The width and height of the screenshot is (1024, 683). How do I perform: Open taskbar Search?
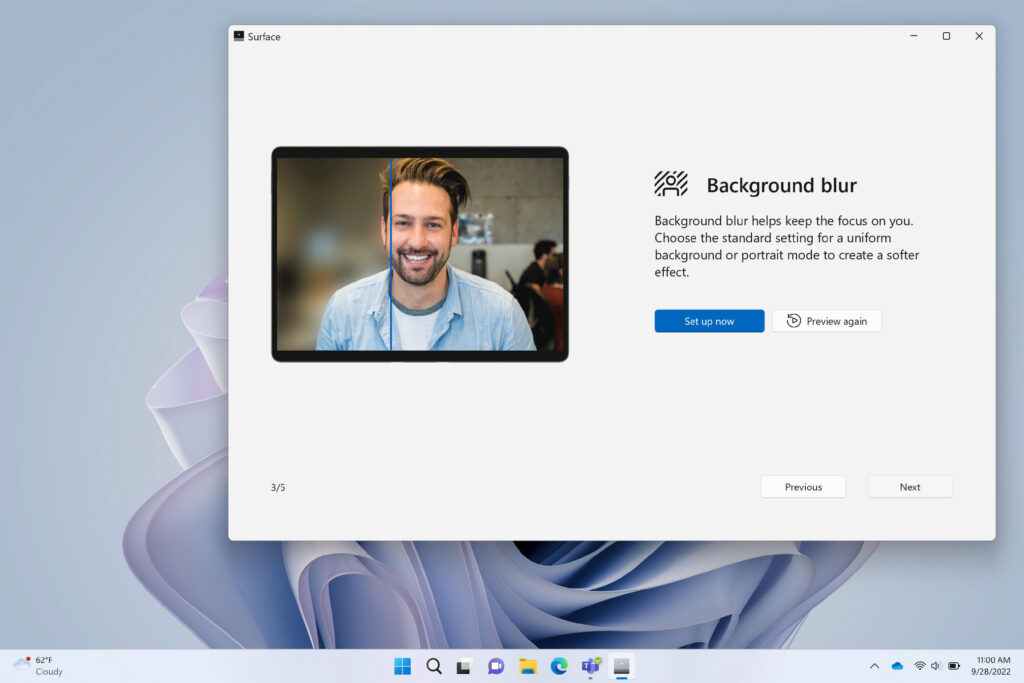tap(434, 666)
